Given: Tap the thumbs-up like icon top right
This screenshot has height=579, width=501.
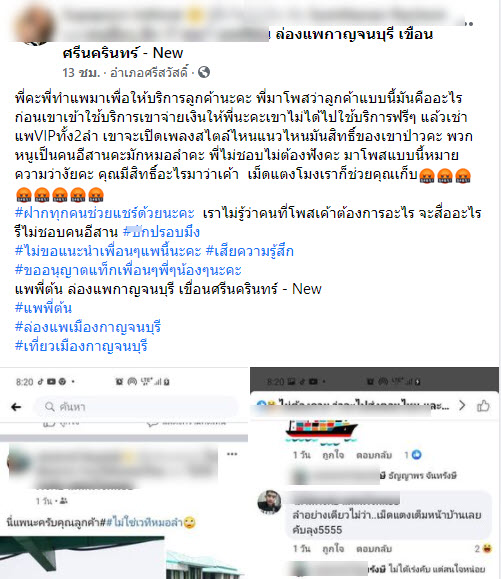Looking at the screenshot, I should point(483,406).
